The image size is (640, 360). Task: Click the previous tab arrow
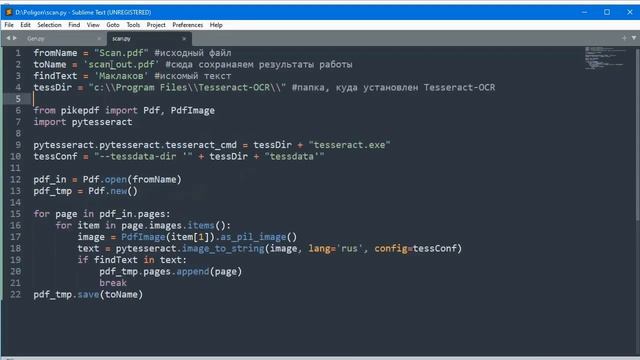pos(8,38)
